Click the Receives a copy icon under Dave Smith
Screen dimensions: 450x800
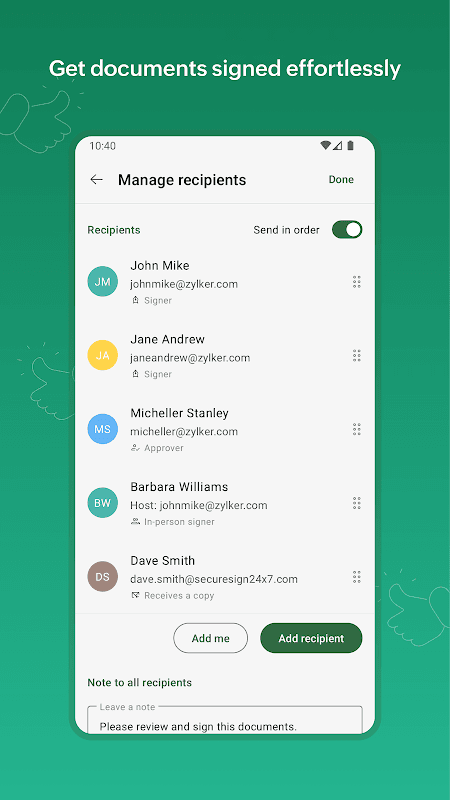pos(135,595)
